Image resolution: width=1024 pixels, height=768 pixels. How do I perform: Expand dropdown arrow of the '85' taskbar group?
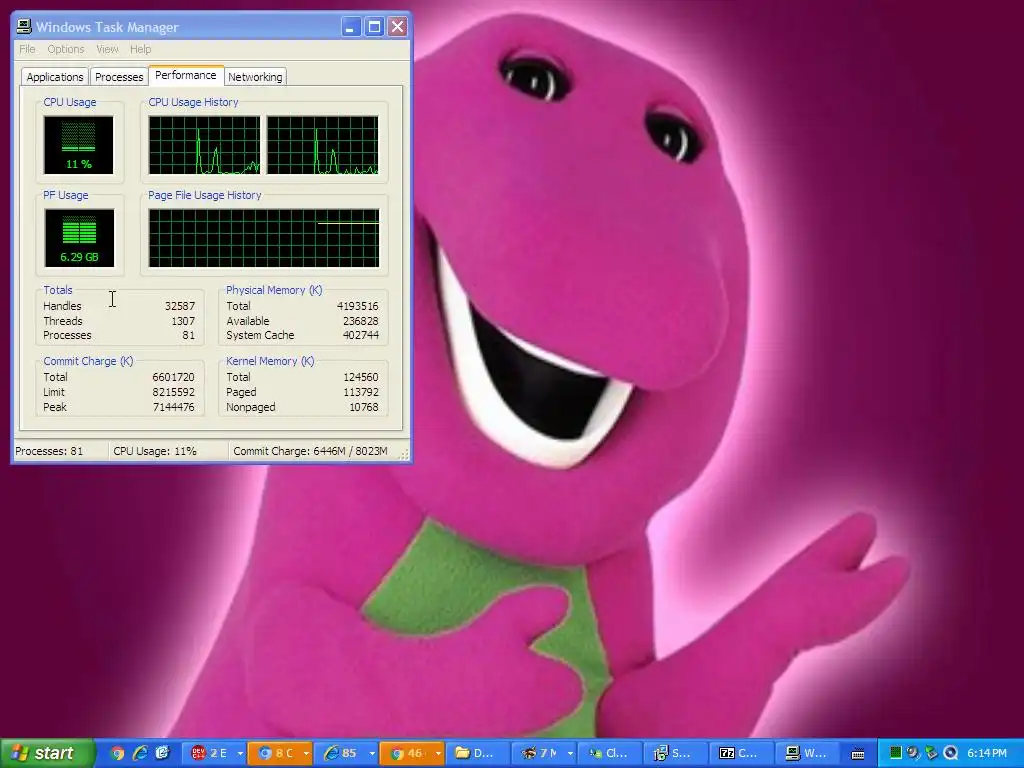(372, 754)
